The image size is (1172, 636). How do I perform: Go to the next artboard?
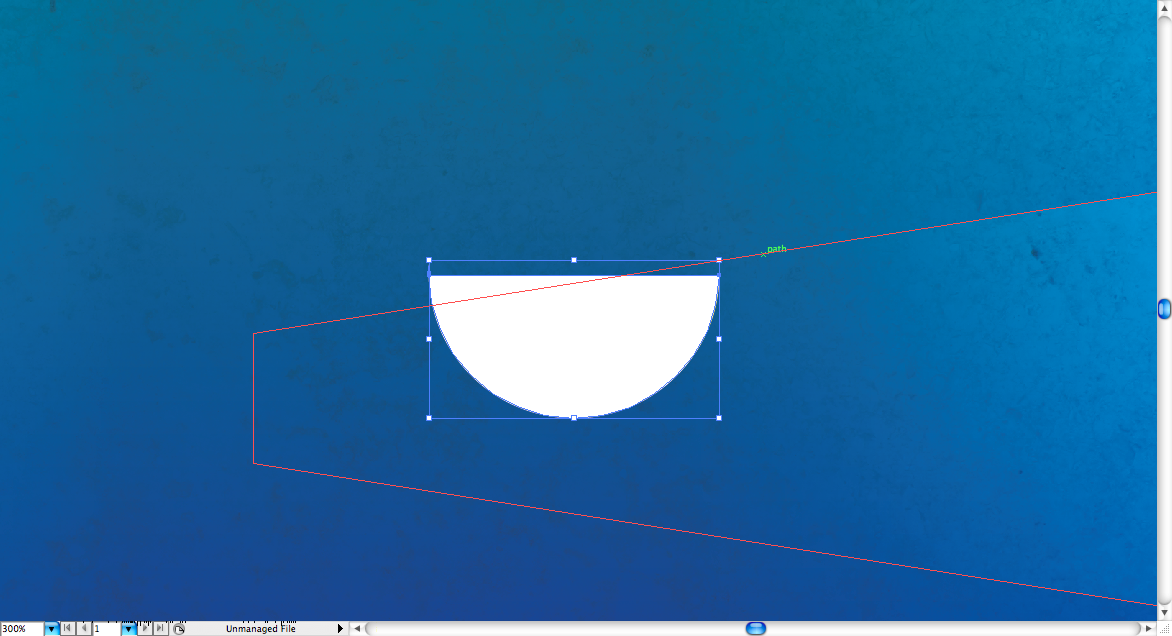point(144,629)
